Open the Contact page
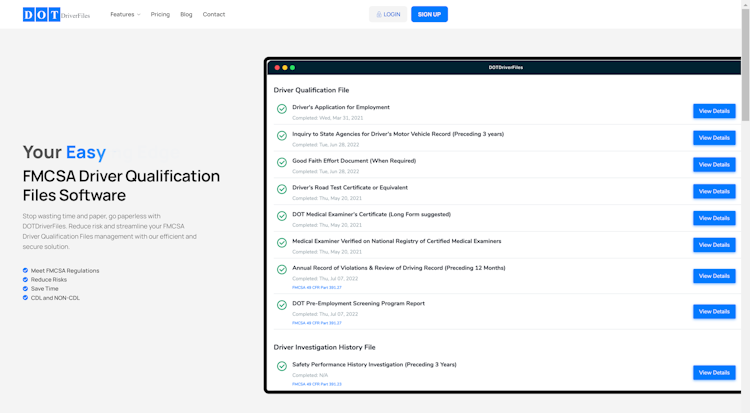Screen dimensions: 750x413 214,14
